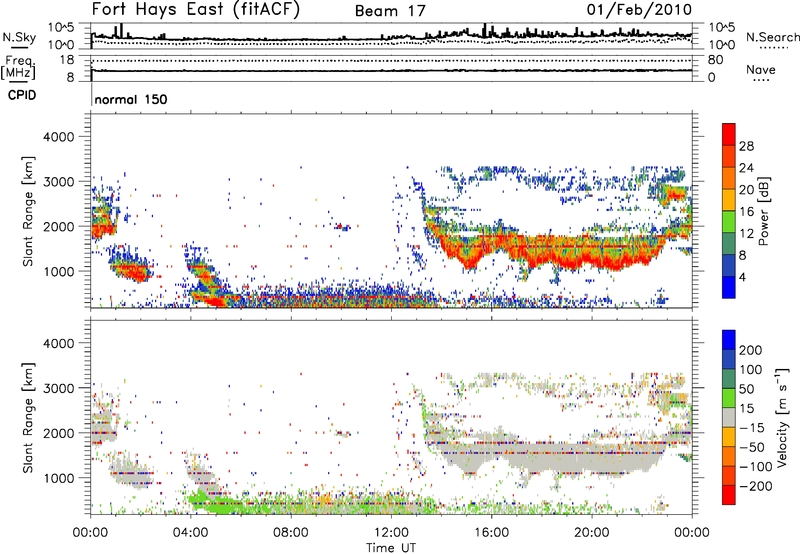Image resolution: width=800 pixels, height=554 pixels.
Task: Click 'Slant Range [km]' label of Power panel
Action: click(x=28, y=211)
